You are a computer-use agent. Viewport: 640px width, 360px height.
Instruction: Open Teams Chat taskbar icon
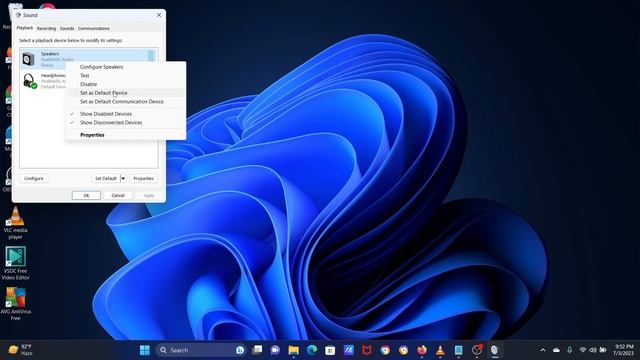pos(276,350)
